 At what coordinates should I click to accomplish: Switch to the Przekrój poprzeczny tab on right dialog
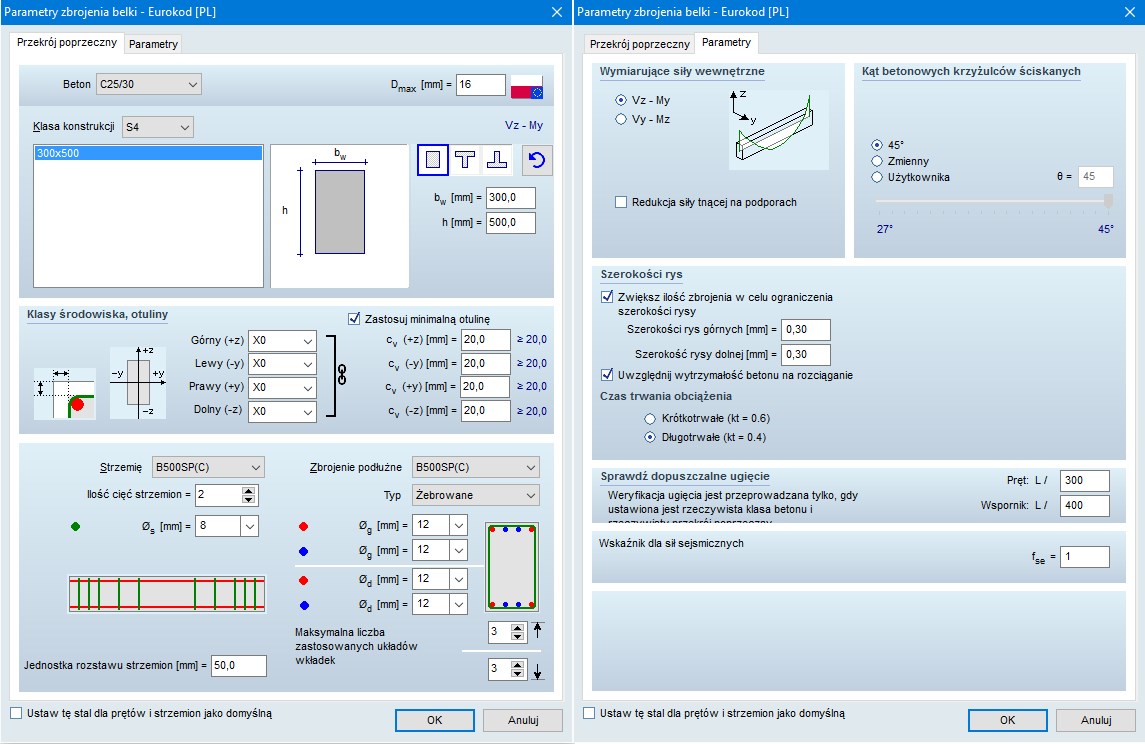point(641,44)
